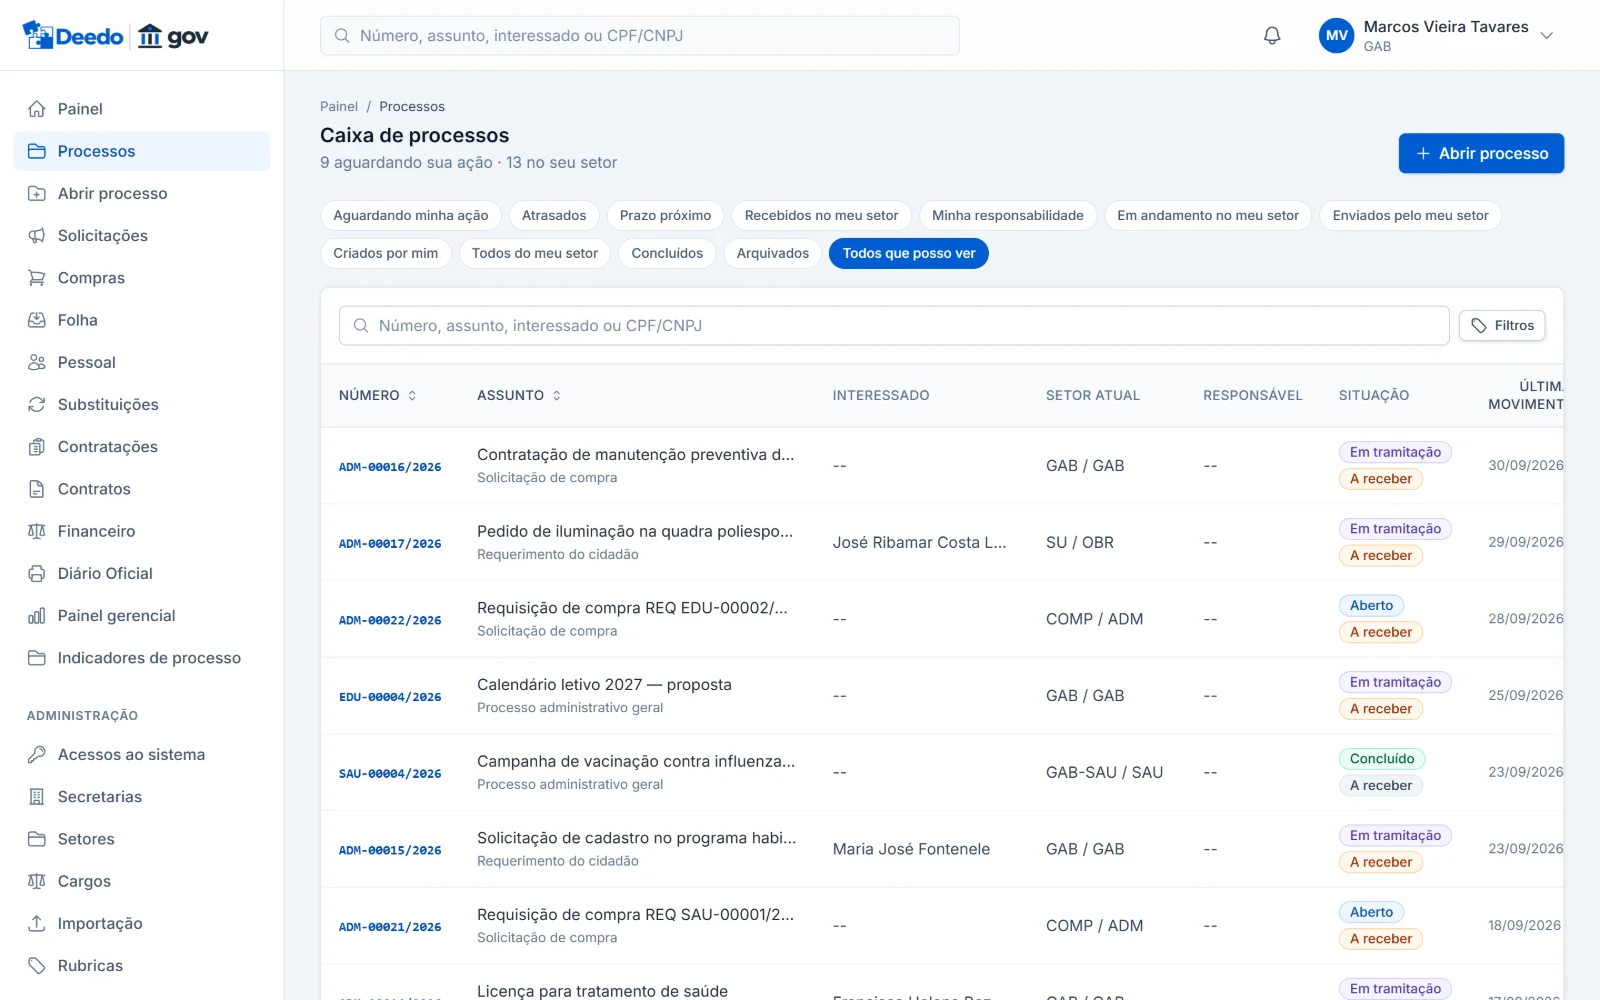This screenshot has width=1600, height=1000.
Task: Click the table search input field
Action: coord(894,326)
